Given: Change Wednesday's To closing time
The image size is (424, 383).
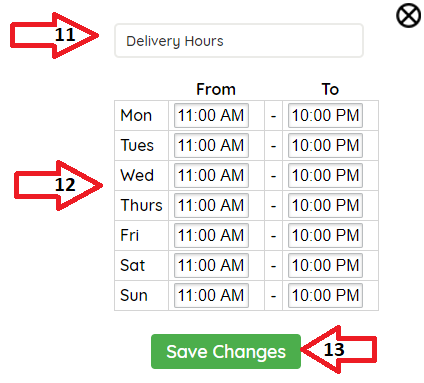Looking at the screenshot, I should coord(325,175).
